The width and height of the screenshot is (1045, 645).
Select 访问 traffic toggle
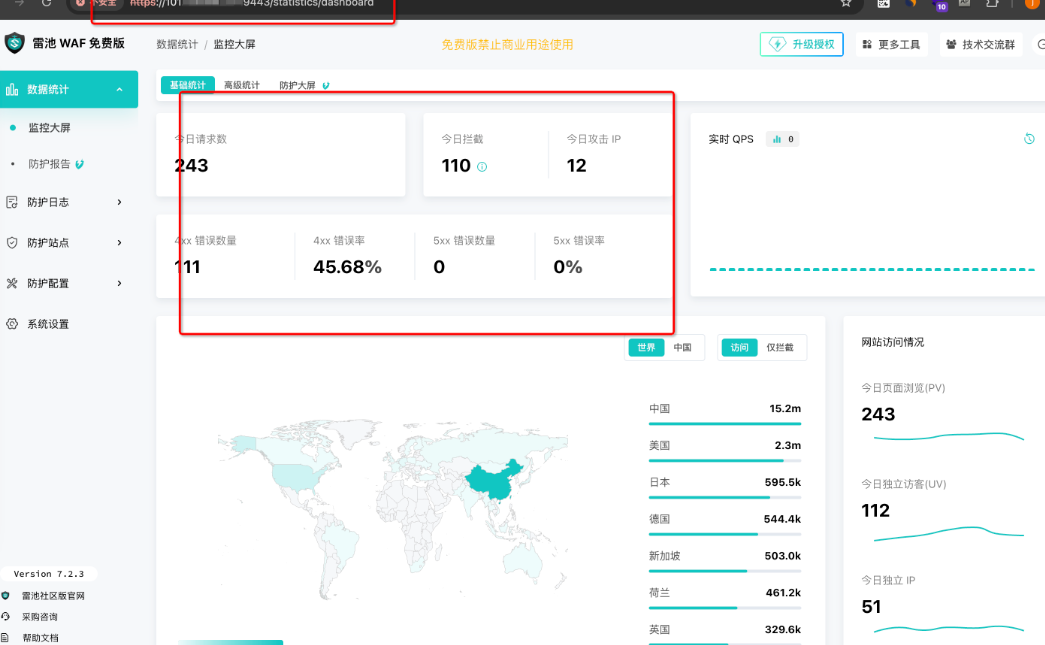tap(739, 347)
